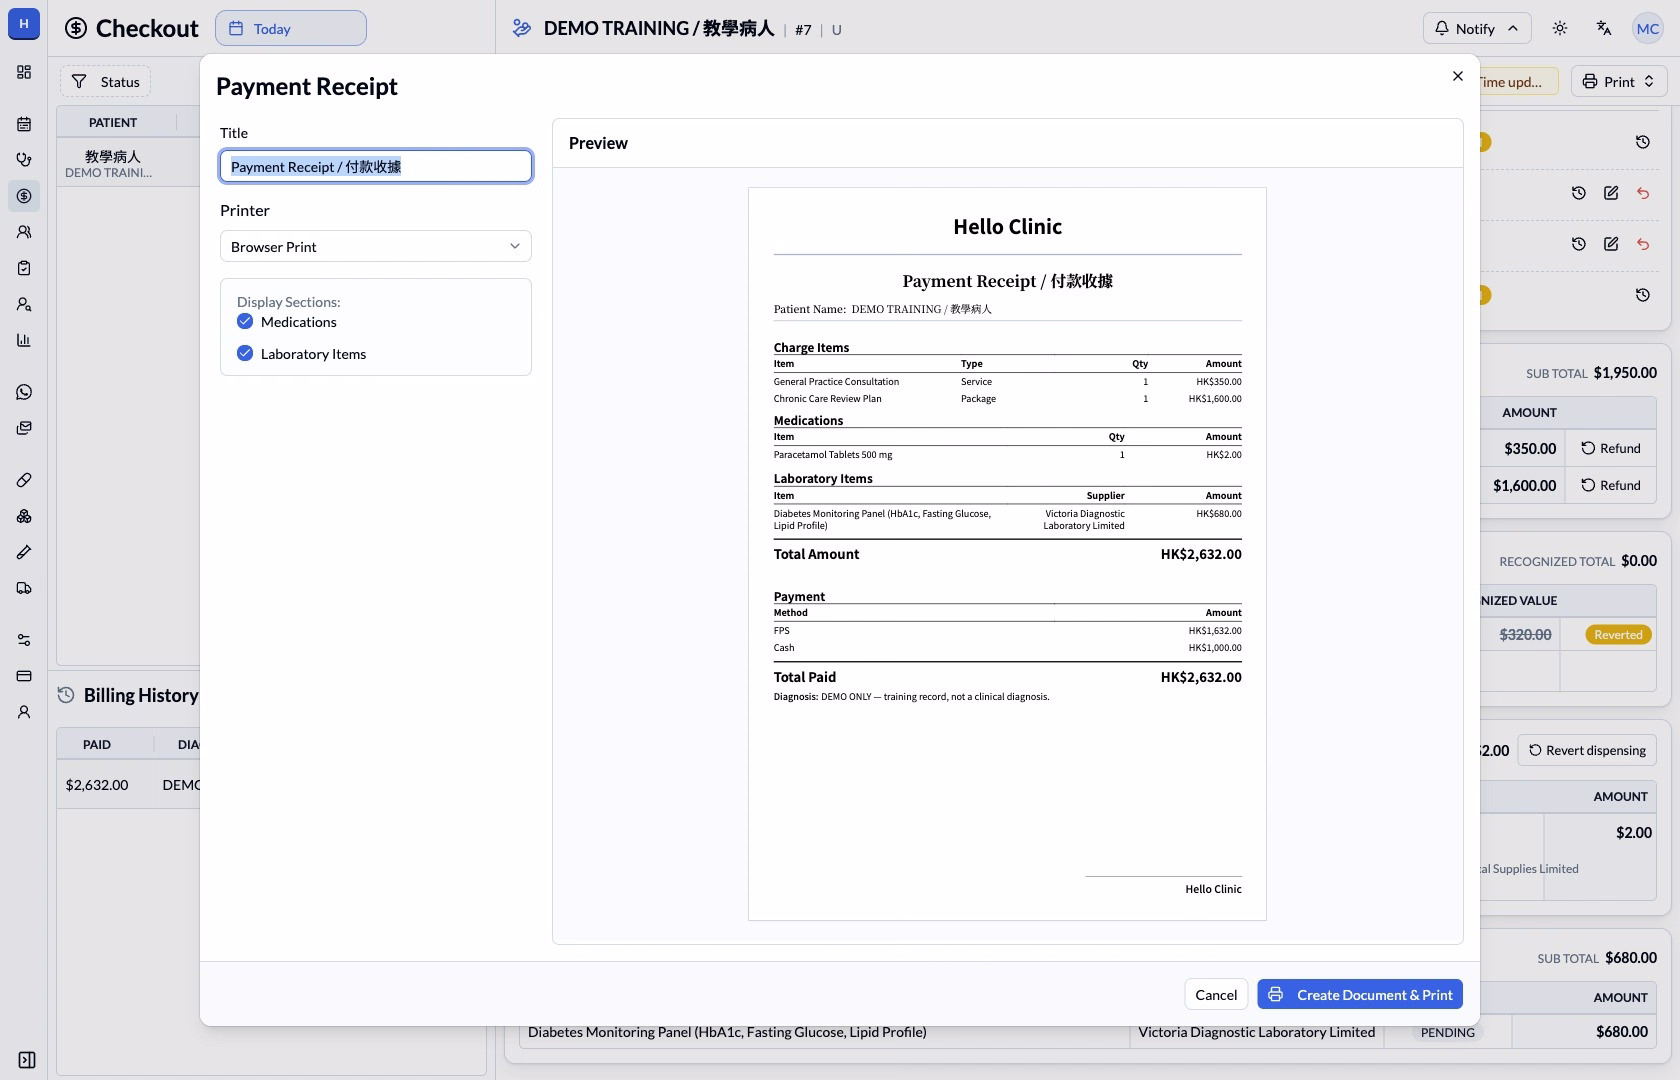Image resolution: width=1680 pixels, height=1080 pixels.
Task: Open the MC user avatar
Action: [x=1648, y=28]
